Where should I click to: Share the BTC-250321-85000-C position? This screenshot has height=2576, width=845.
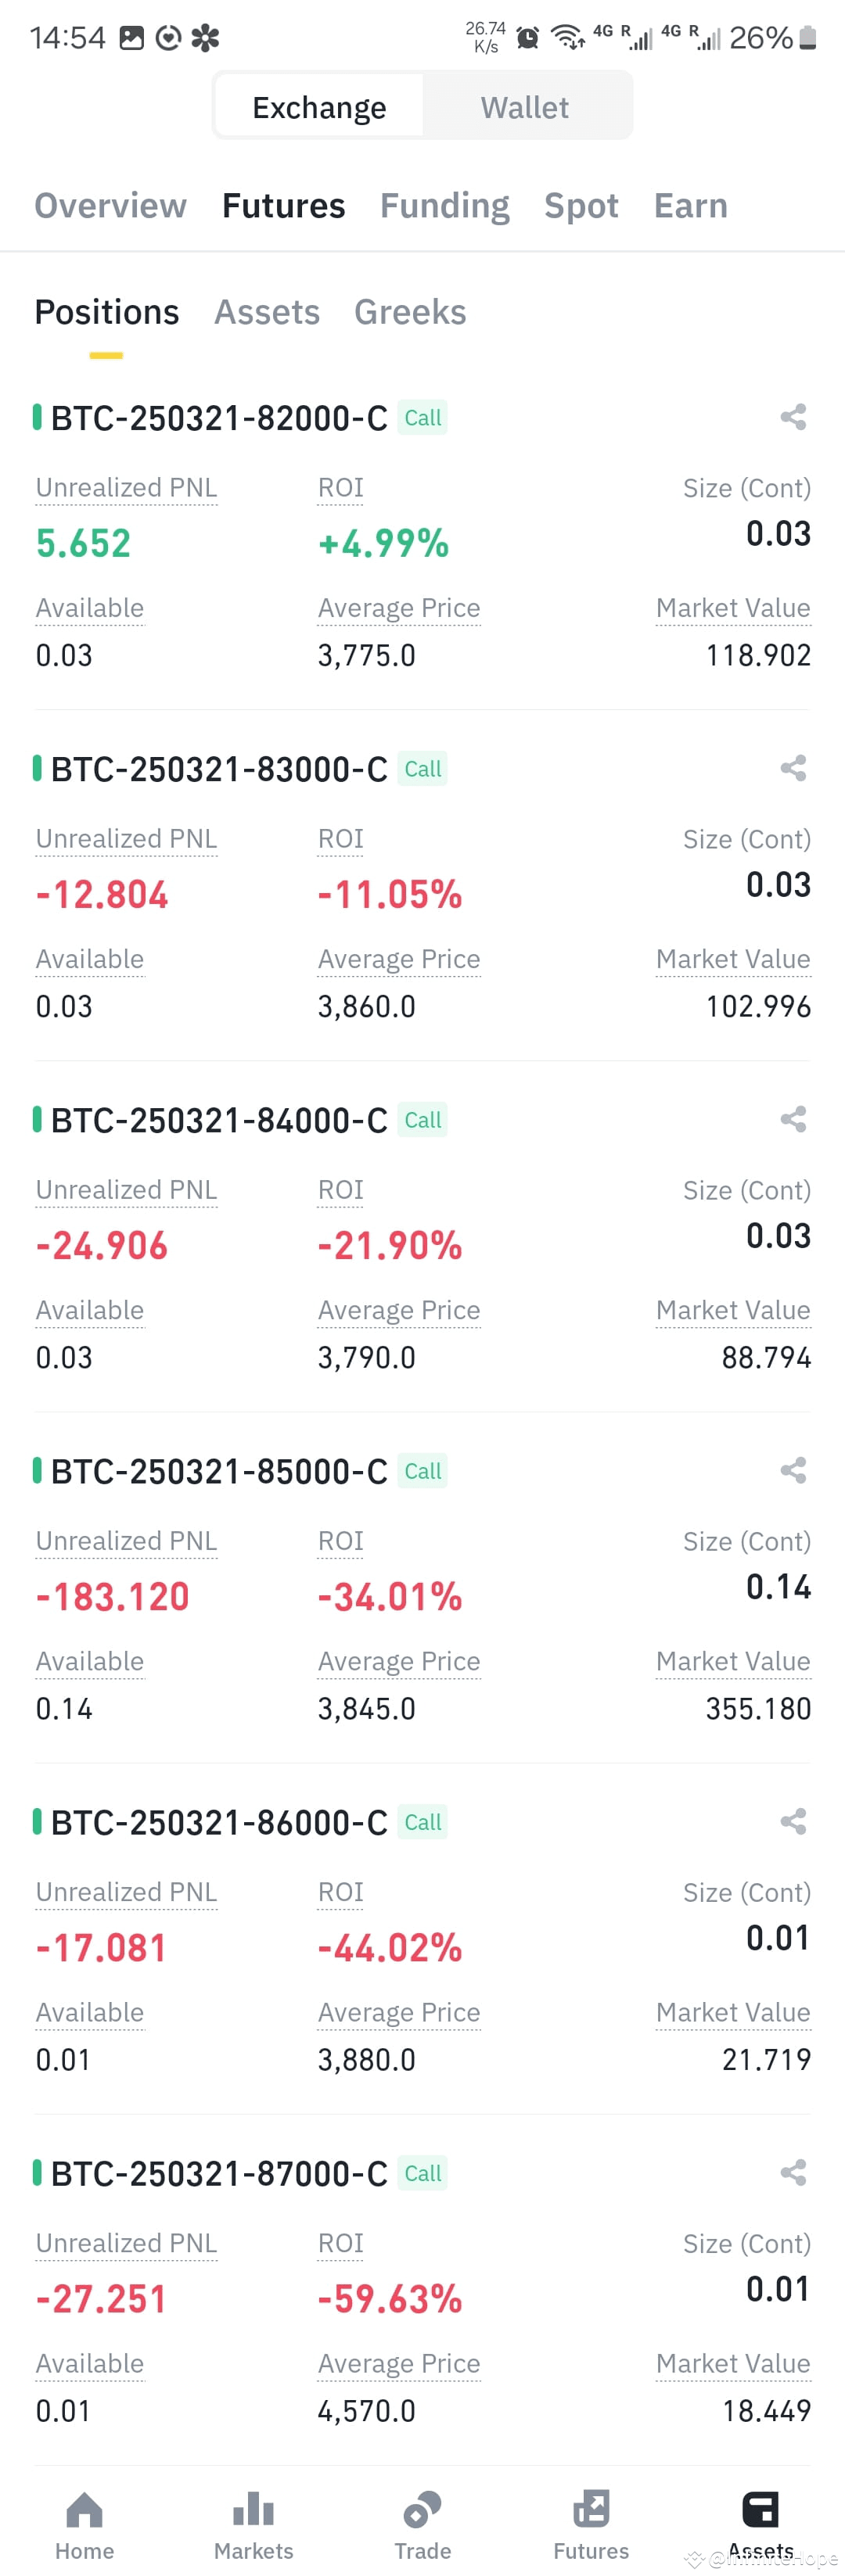[793, 1470]
